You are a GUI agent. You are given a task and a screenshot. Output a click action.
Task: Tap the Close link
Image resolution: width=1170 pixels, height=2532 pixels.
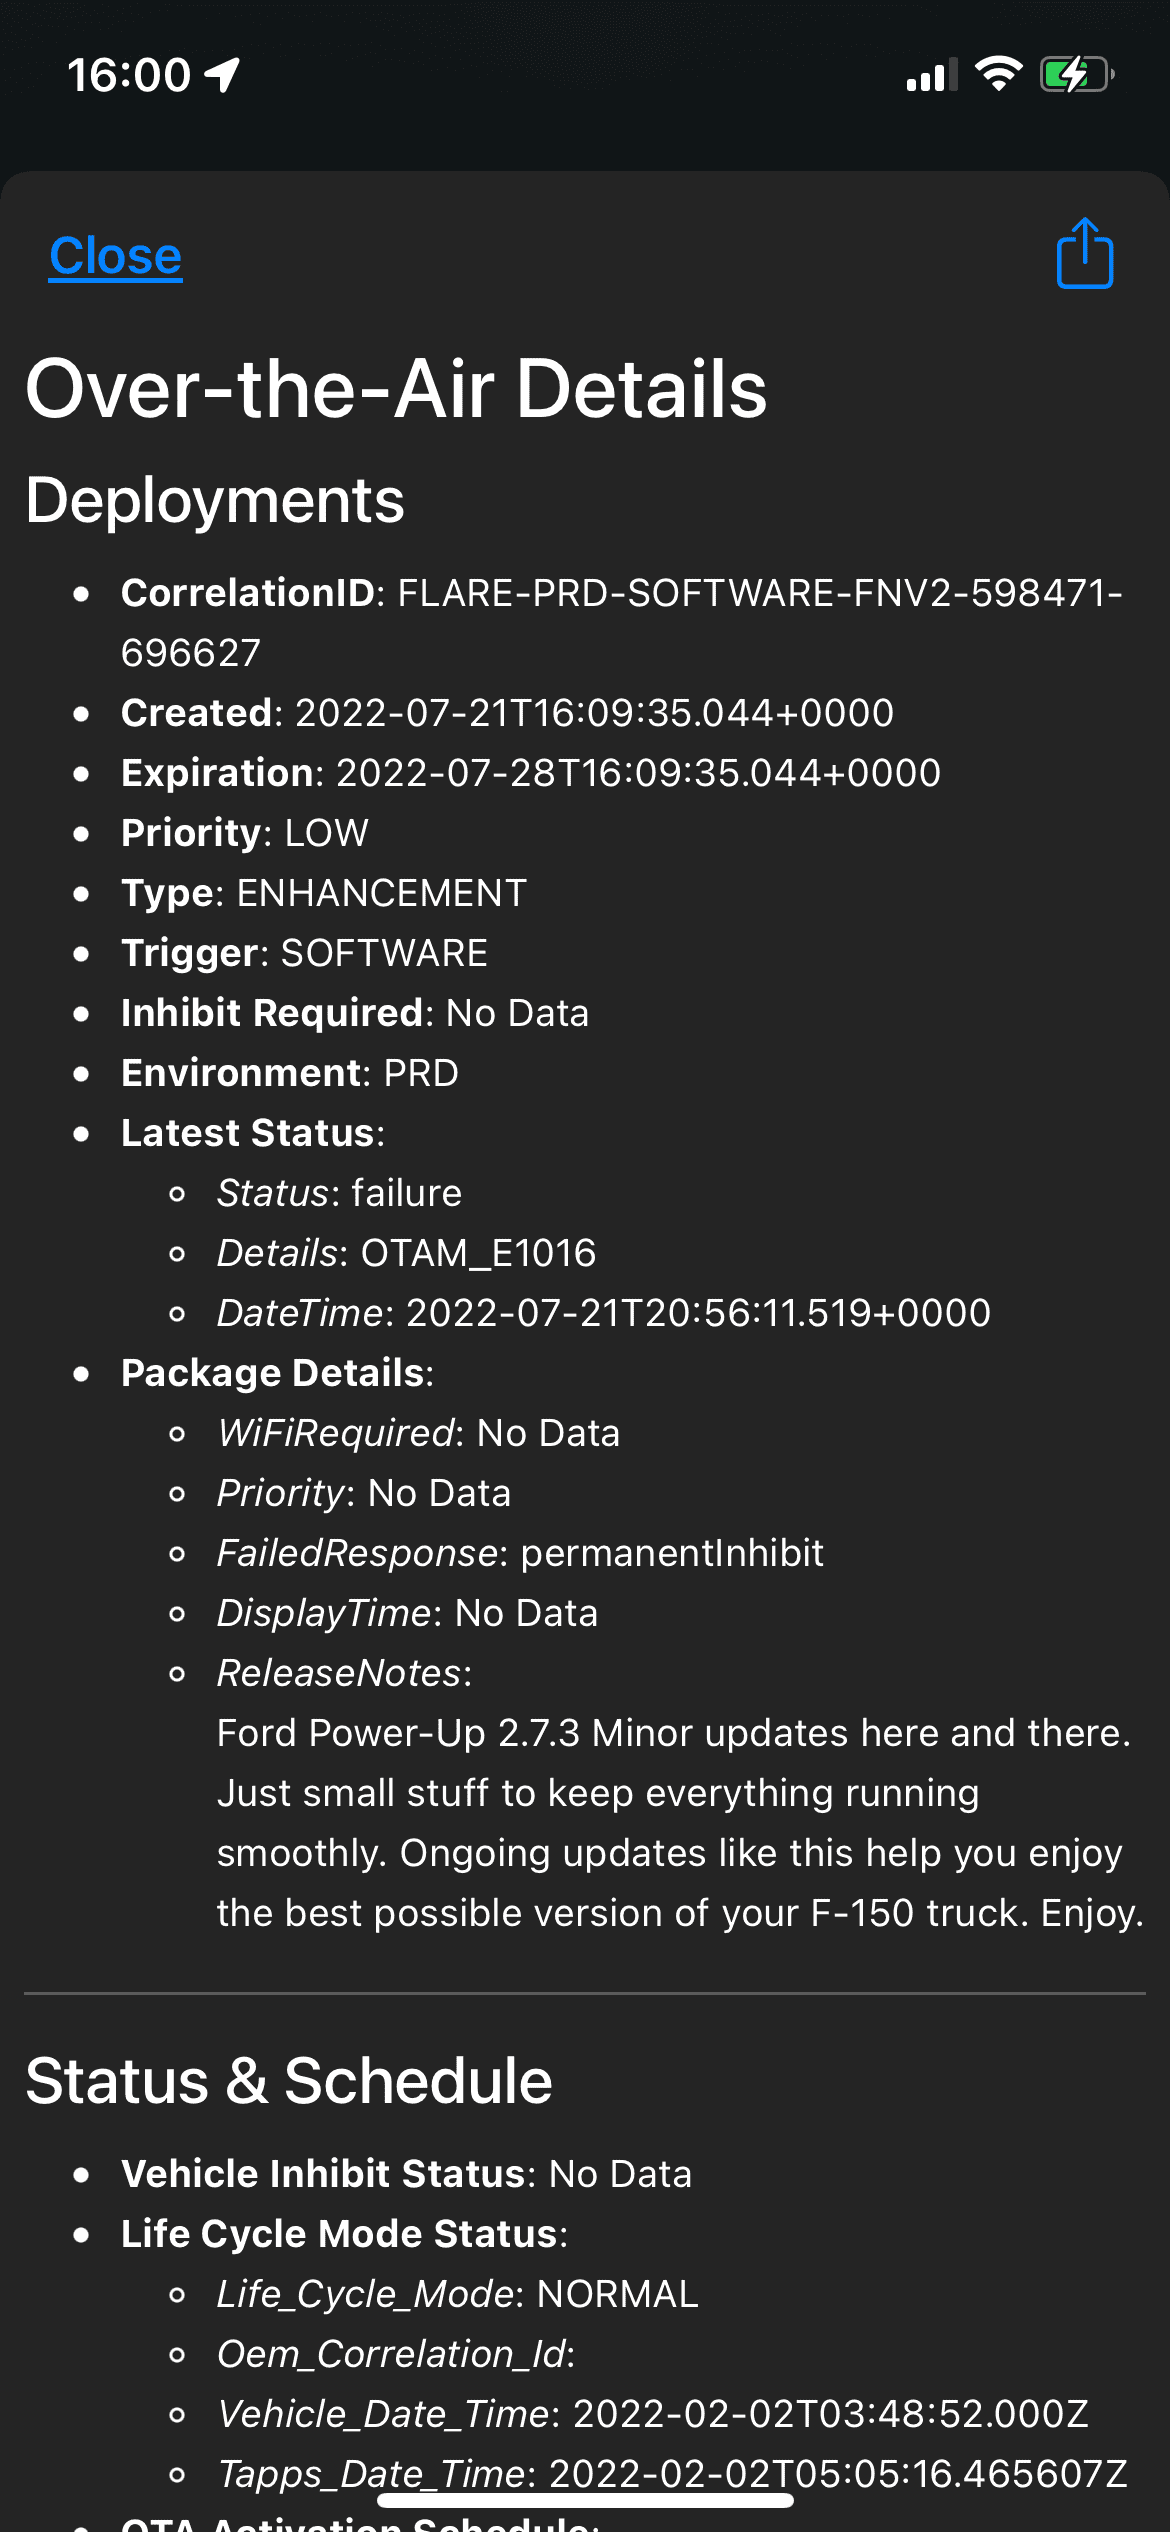tap(114, 255)
